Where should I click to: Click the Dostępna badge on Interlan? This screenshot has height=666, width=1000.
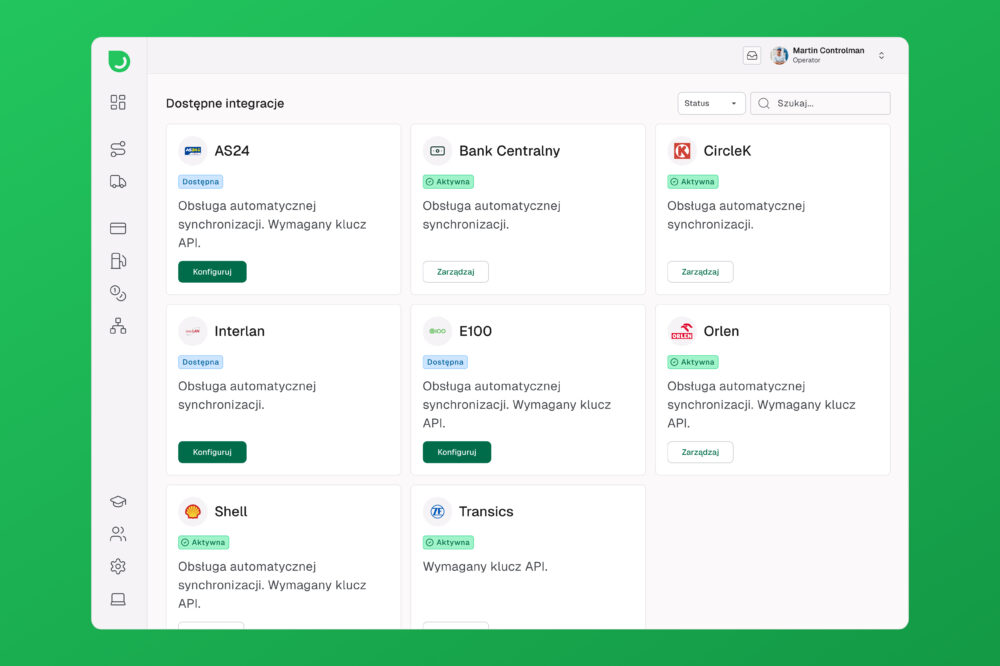click(x=200, y=362)
